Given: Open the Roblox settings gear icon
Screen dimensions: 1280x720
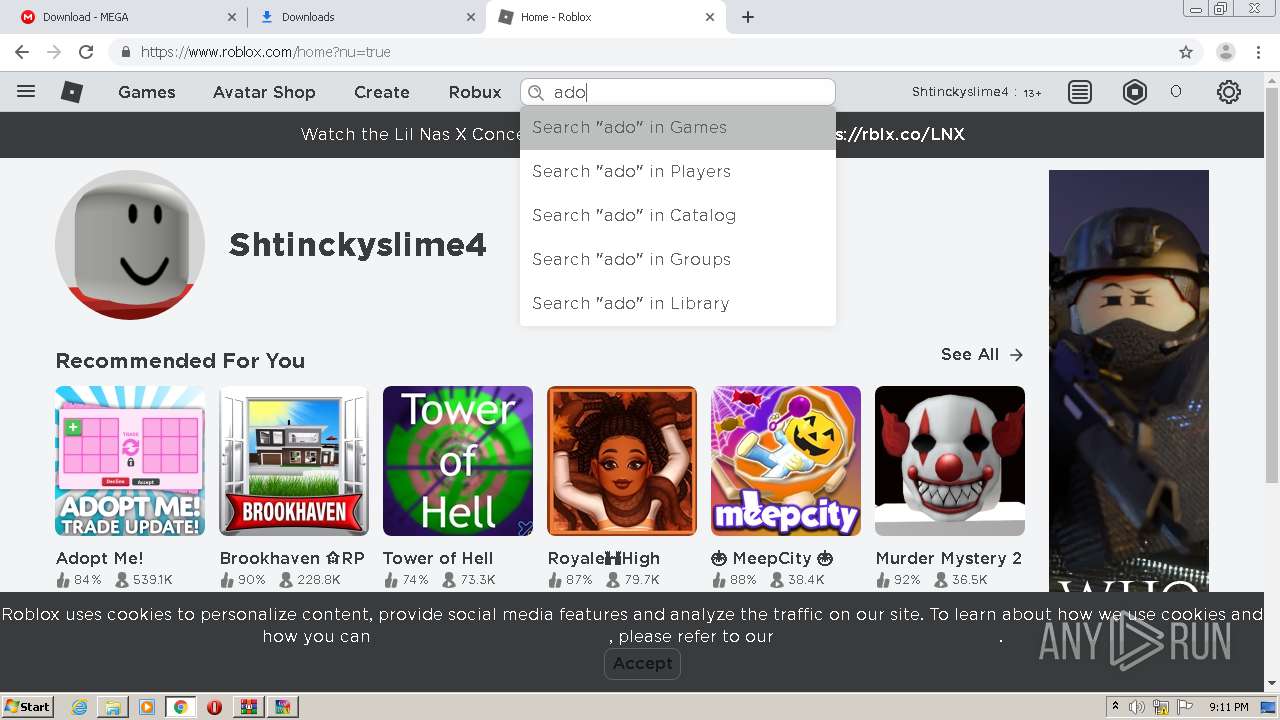Looking at the screenshot, I should pyautogui.click(x=1229, y=92).
